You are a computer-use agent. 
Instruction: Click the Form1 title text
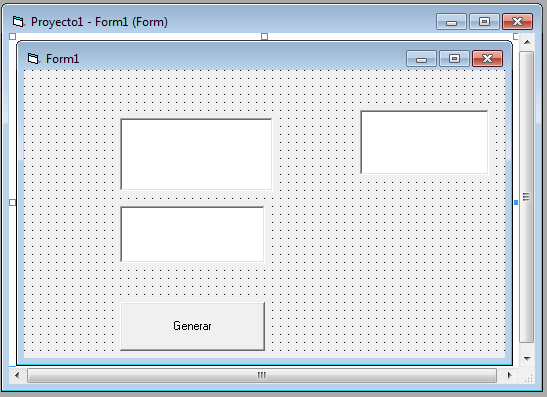click(x=62, y=59)
